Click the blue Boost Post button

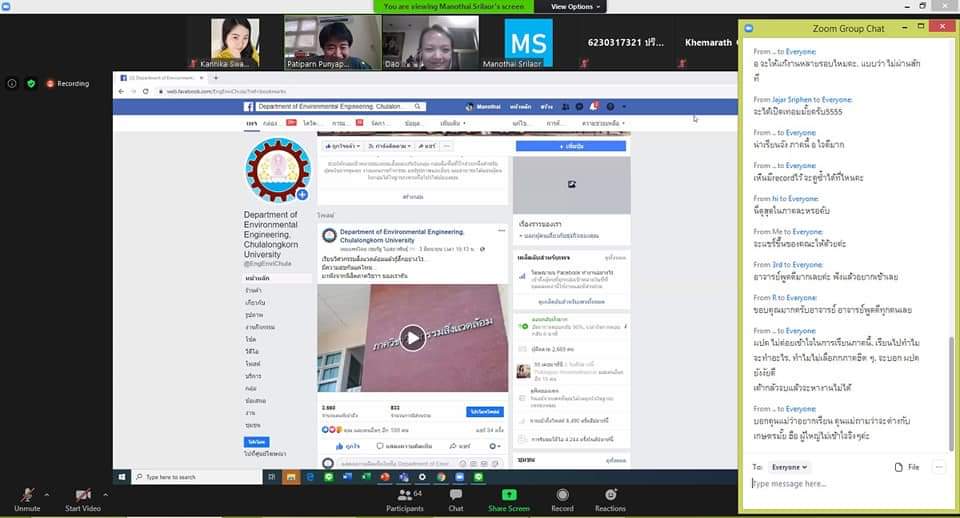pos(484,412)
